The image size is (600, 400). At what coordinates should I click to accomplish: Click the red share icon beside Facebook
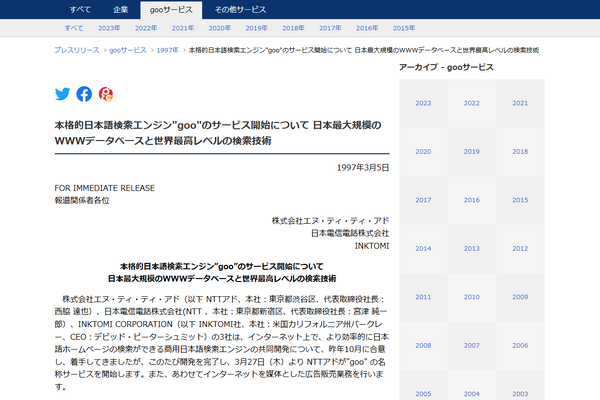tap(106, 94)
